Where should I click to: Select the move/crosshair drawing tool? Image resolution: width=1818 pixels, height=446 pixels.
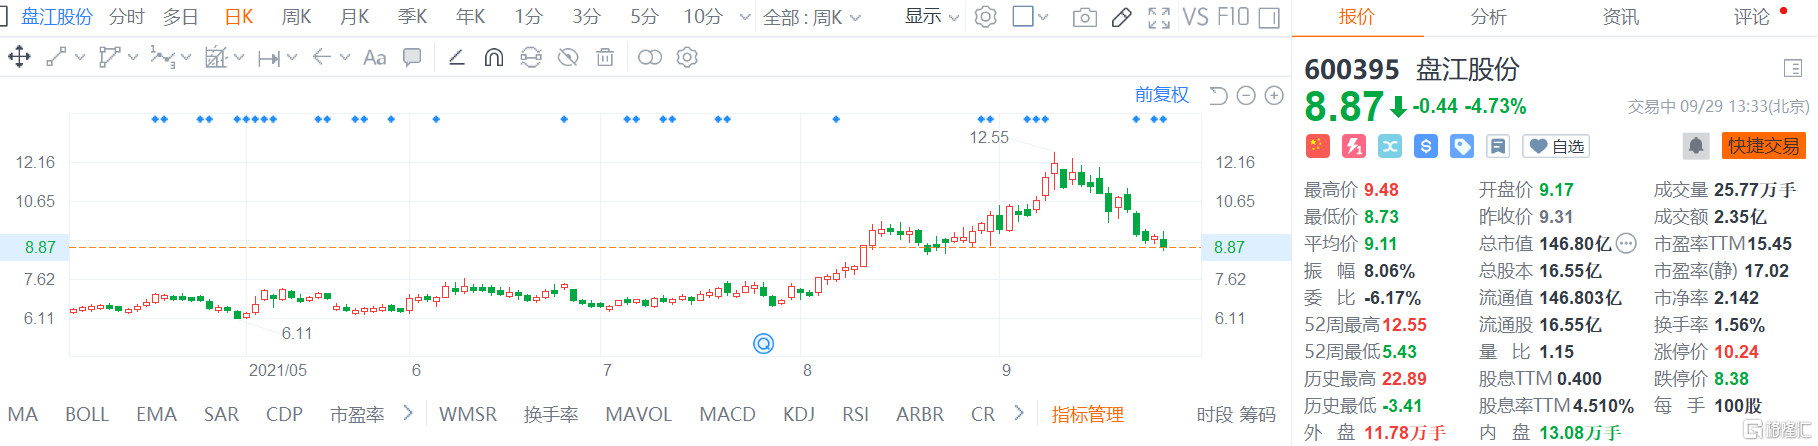[19, 57]
